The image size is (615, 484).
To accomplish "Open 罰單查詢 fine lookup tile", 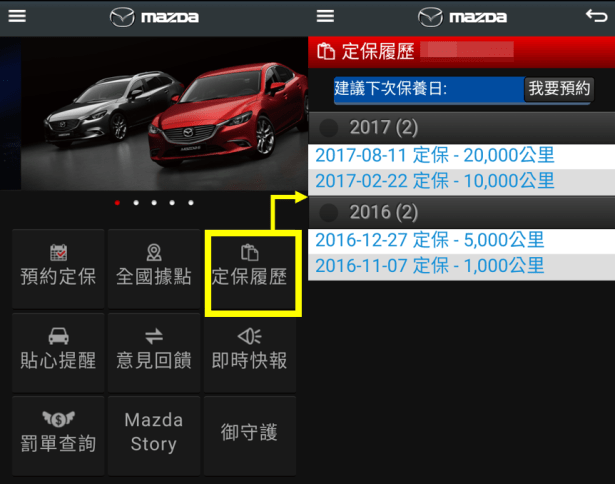I will (58, 435).
